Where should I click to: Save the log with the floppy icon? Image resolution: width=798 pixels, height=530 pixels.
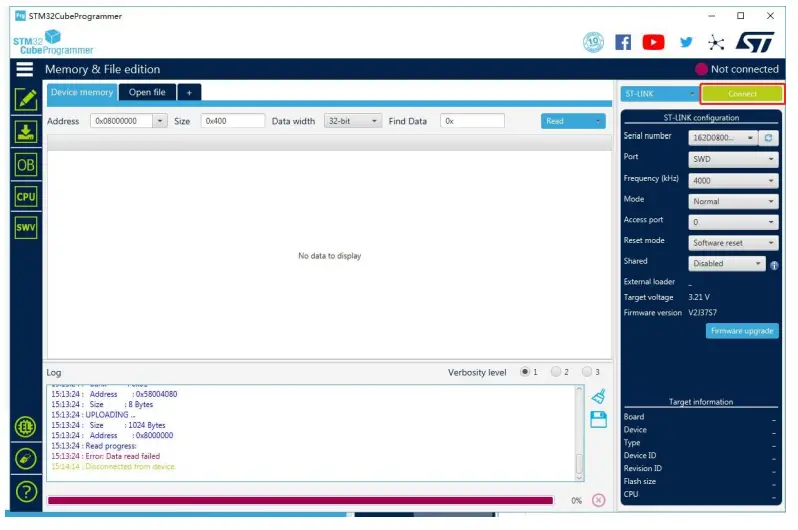click(598, 420)
